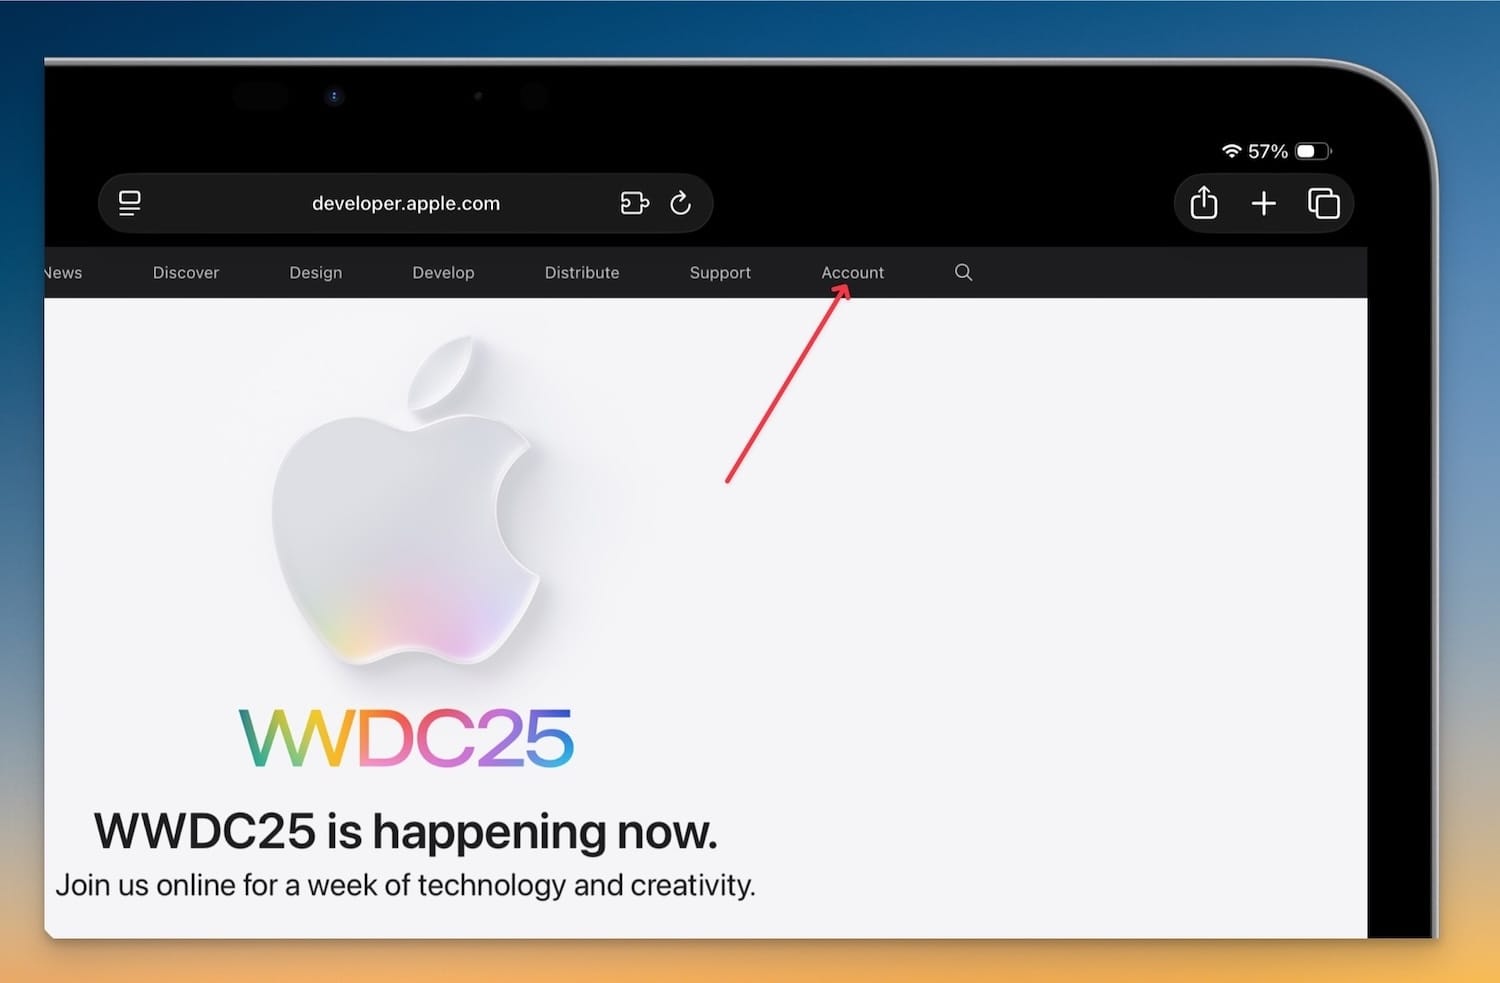The image size is (1500, 983).
Task: Add a new tab with plus icon
Action: click(x=1264, y=203)
